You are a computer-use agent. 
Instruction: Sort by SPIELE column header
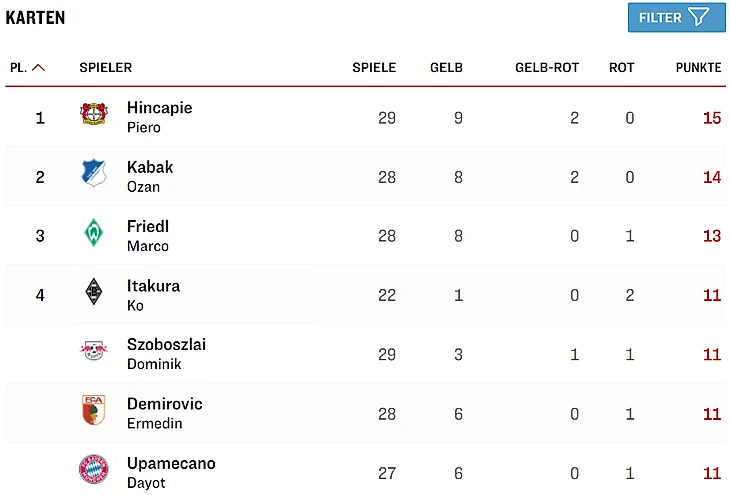coord(374,68)
